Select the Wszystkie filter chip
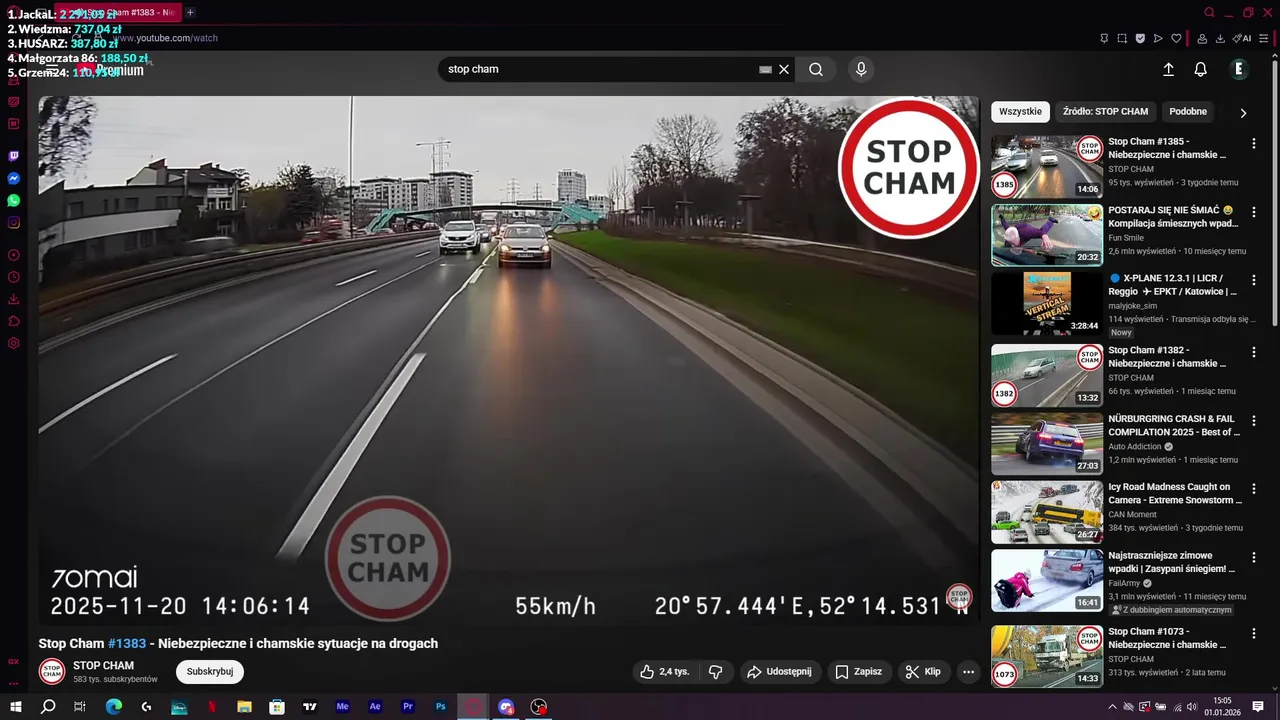Viewport: 1280px width, 720px height. pos(1020,112)
